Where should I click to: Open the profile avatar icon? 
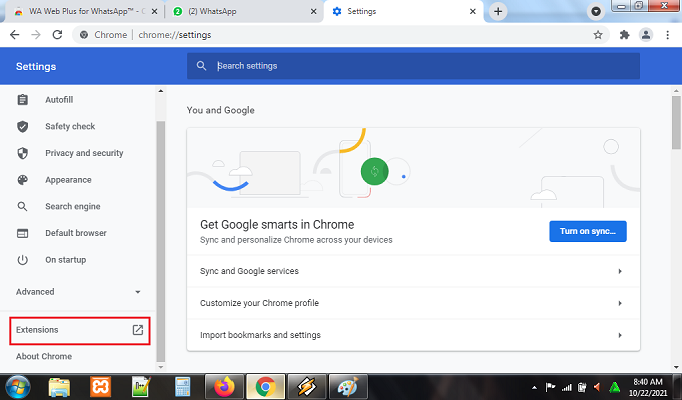pyautogui.click(x=646, y=35)
